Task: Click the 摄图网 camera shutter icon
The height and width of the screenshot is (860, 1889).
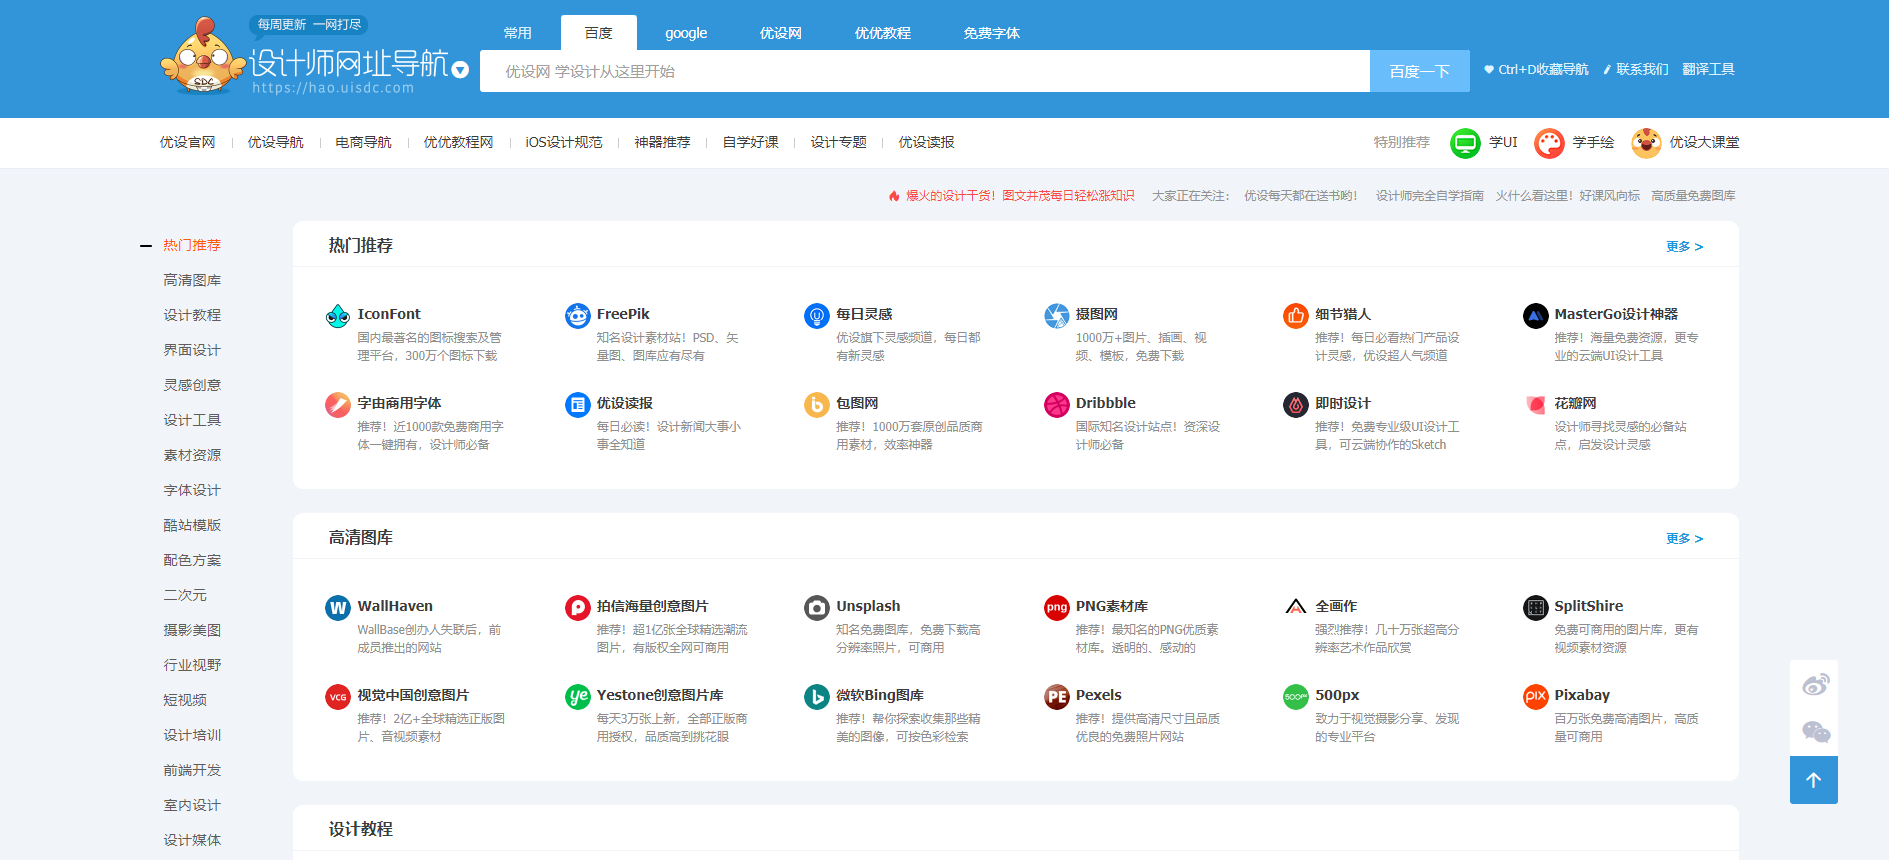Action: tap(1057, 316)
